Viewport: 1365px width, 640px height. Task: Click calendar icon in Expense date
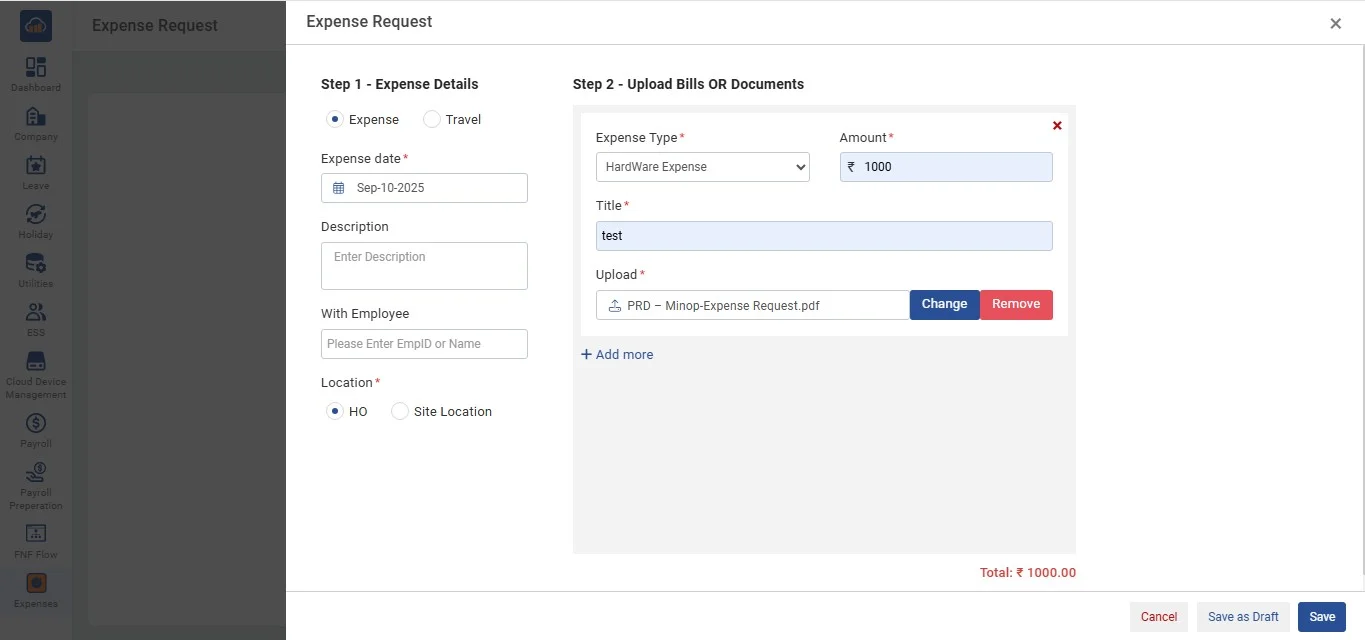tap(339, 188)
